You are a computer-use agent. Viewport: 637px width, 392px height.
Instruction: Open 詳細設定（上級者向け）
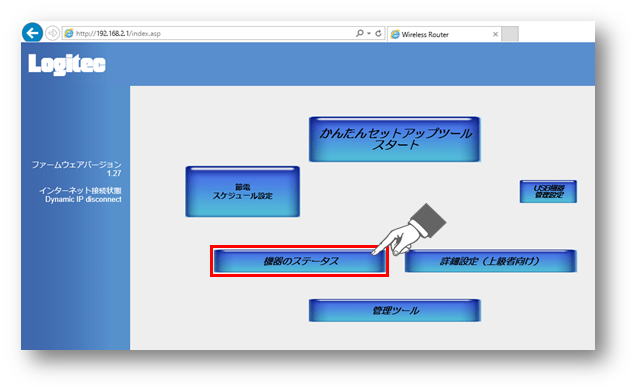click(490, 261)
